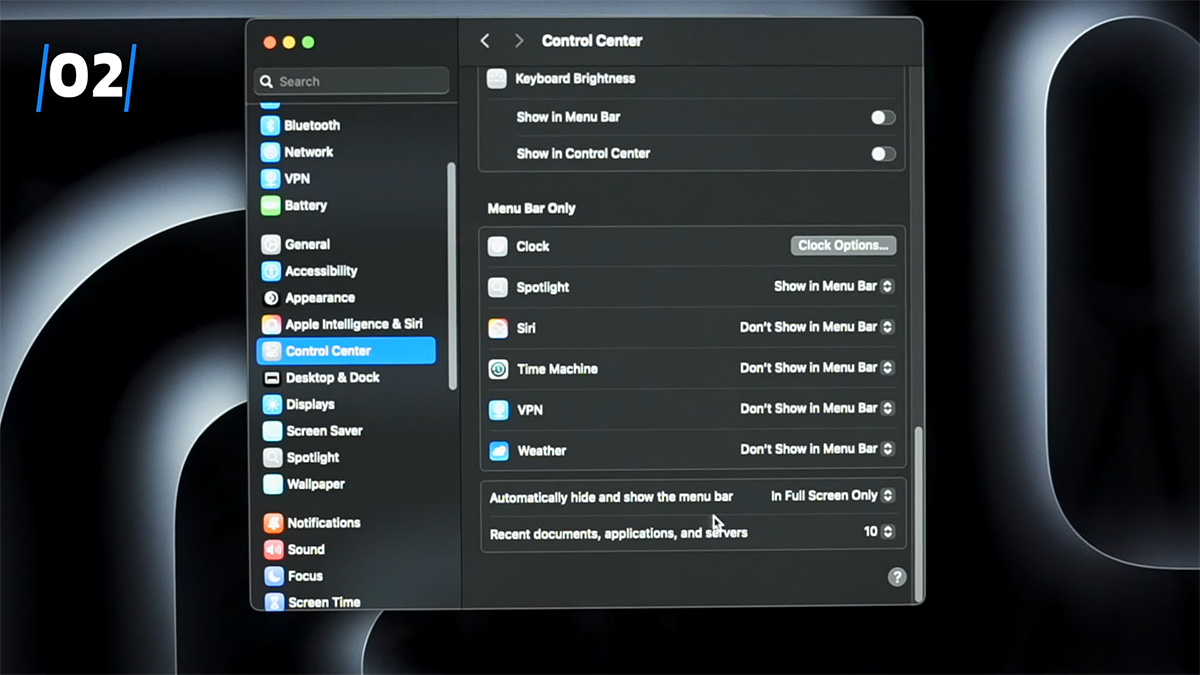The height and width of the screenshot is (675, 1200).
Task: Toggle Keyboard Brightness Show in Control Center
Action: pyautogui.click(x=883, y=154)
